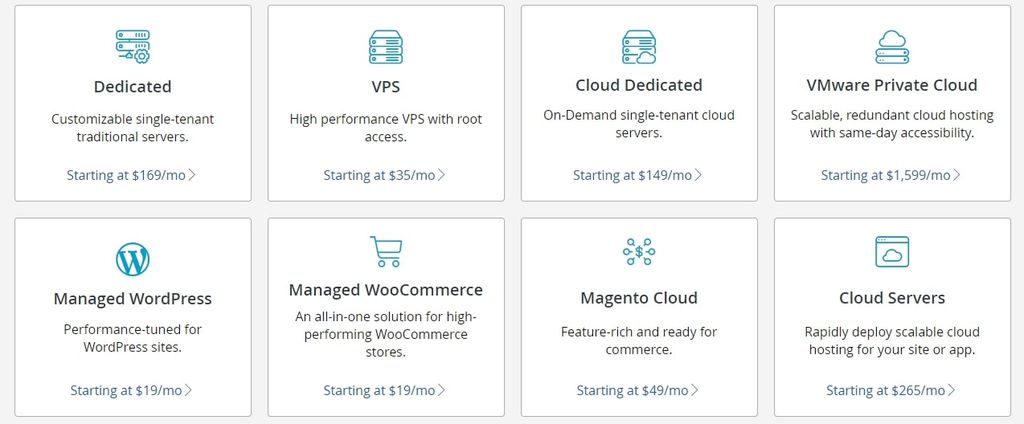
Task: Click the VPS server stack icon
Action: [385, 47]
